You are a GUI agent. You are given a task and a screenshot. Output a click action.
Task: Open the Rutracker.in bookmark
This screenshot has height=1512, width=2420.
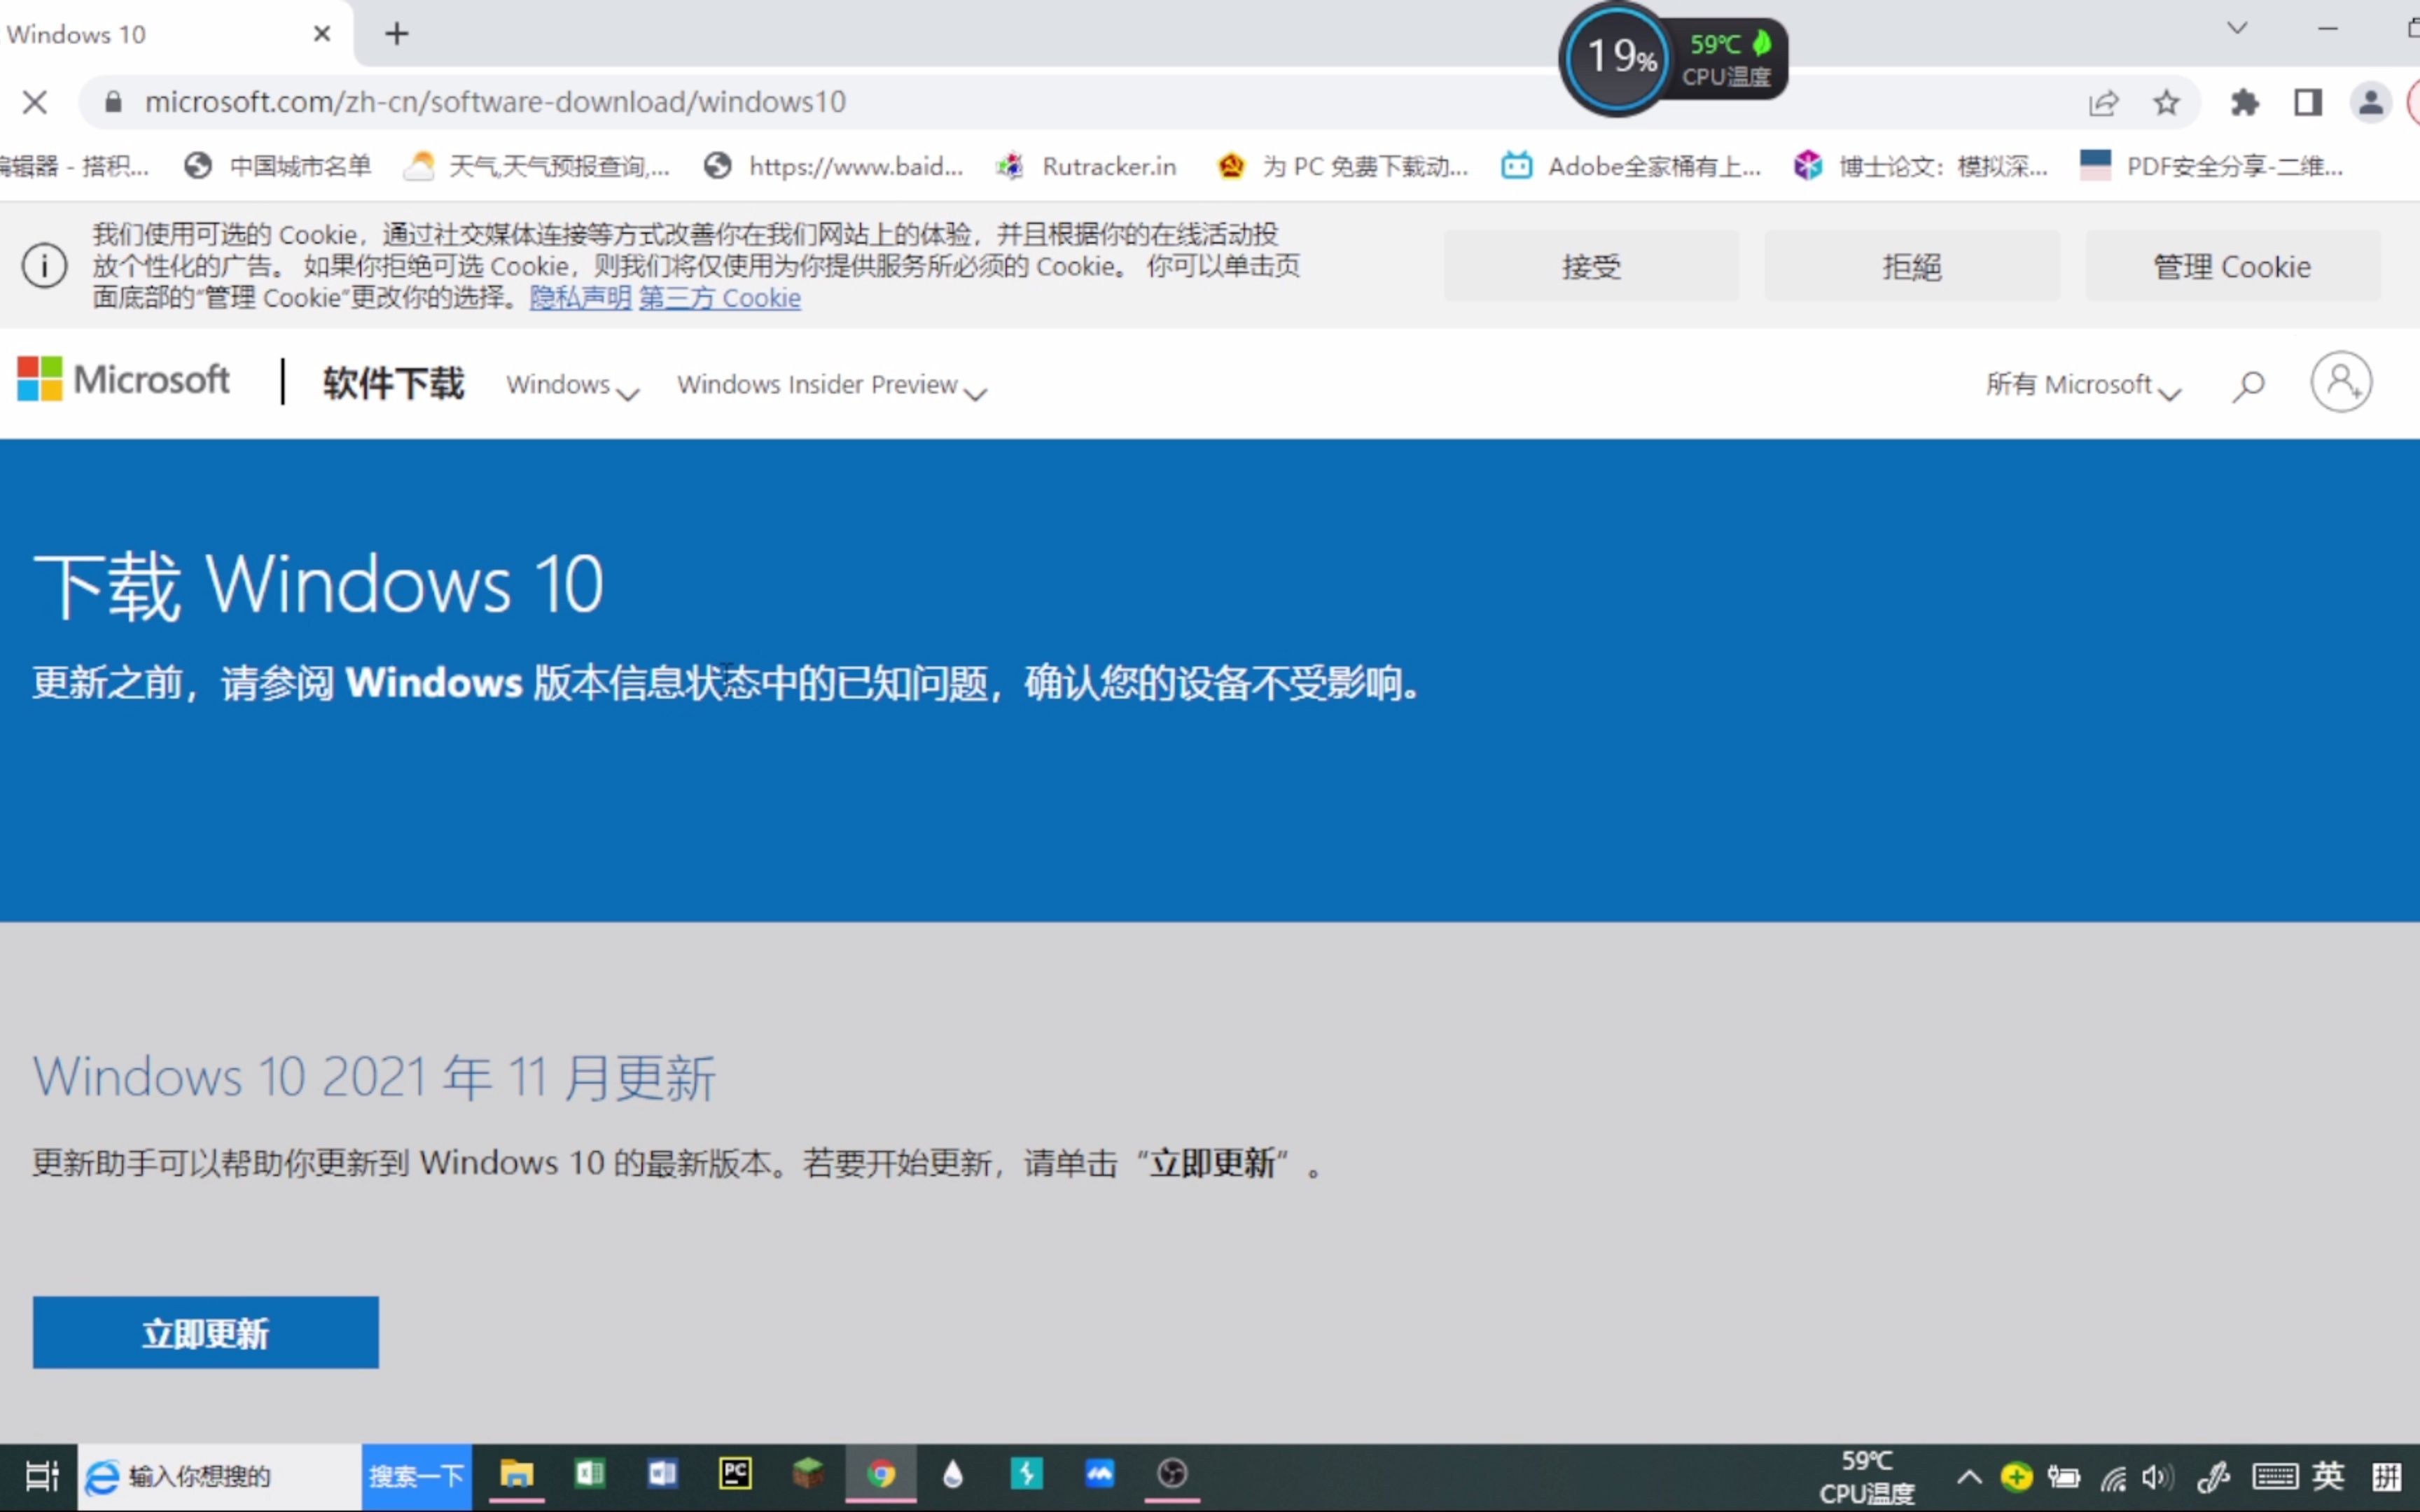pos(1086,165)
